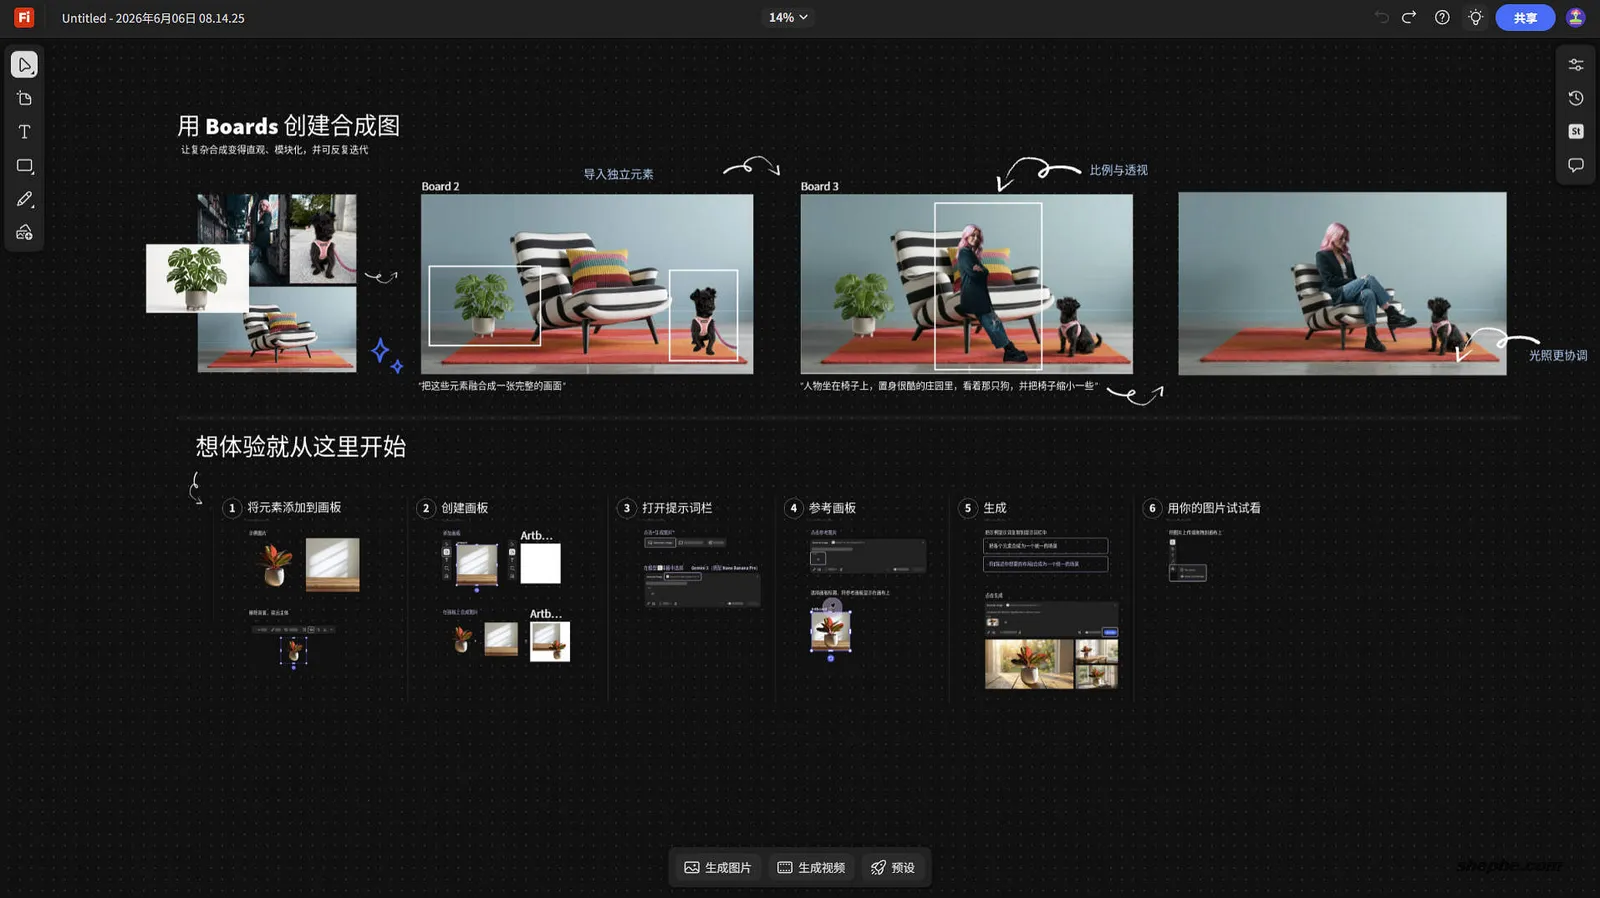1600x898 pixels.
Task: Click the 参考画板 step label
Action: click(832, 508)
